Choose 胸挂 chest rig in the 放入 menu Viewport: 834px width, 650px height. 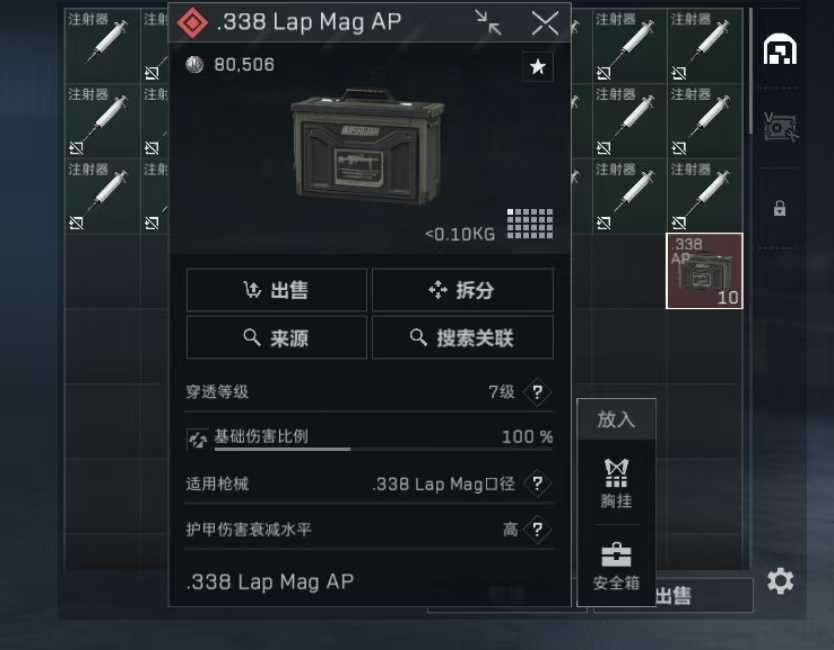point(616,483)
